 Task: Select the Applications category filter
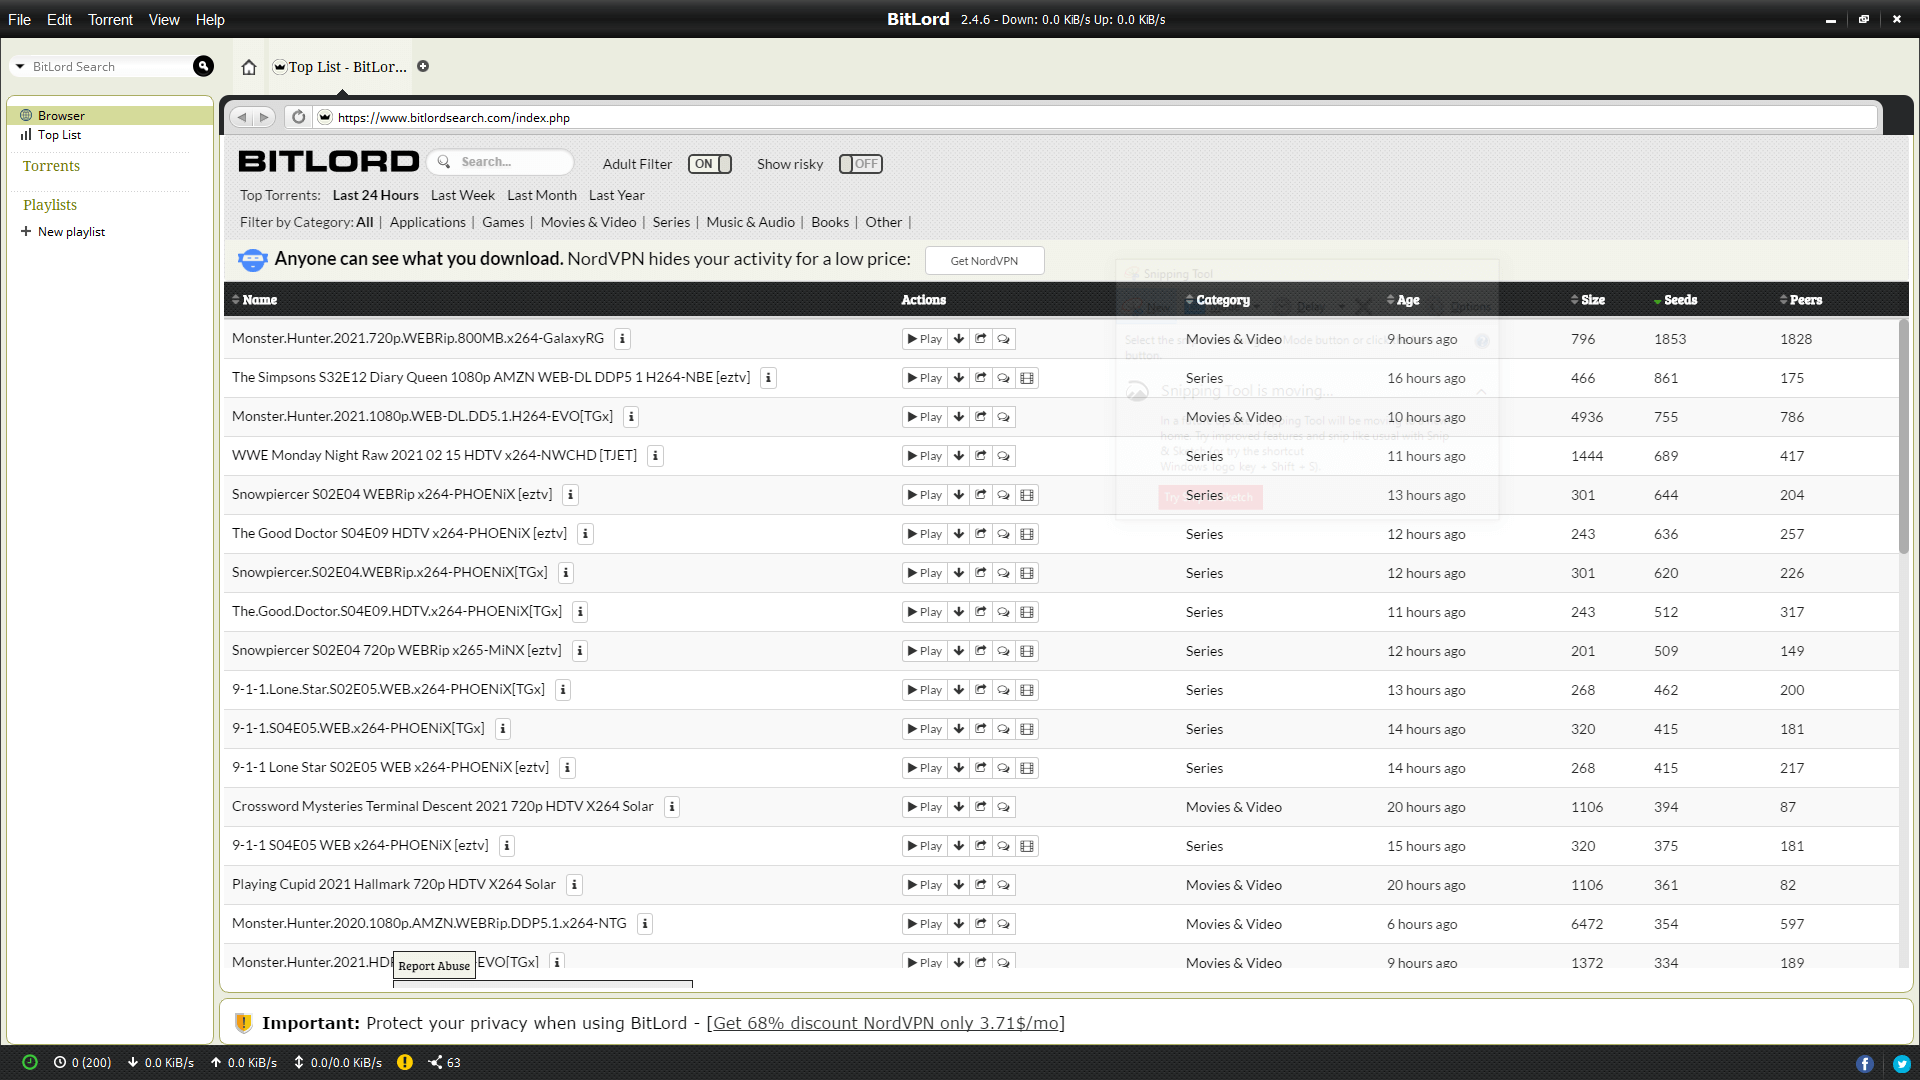(426, 222)
